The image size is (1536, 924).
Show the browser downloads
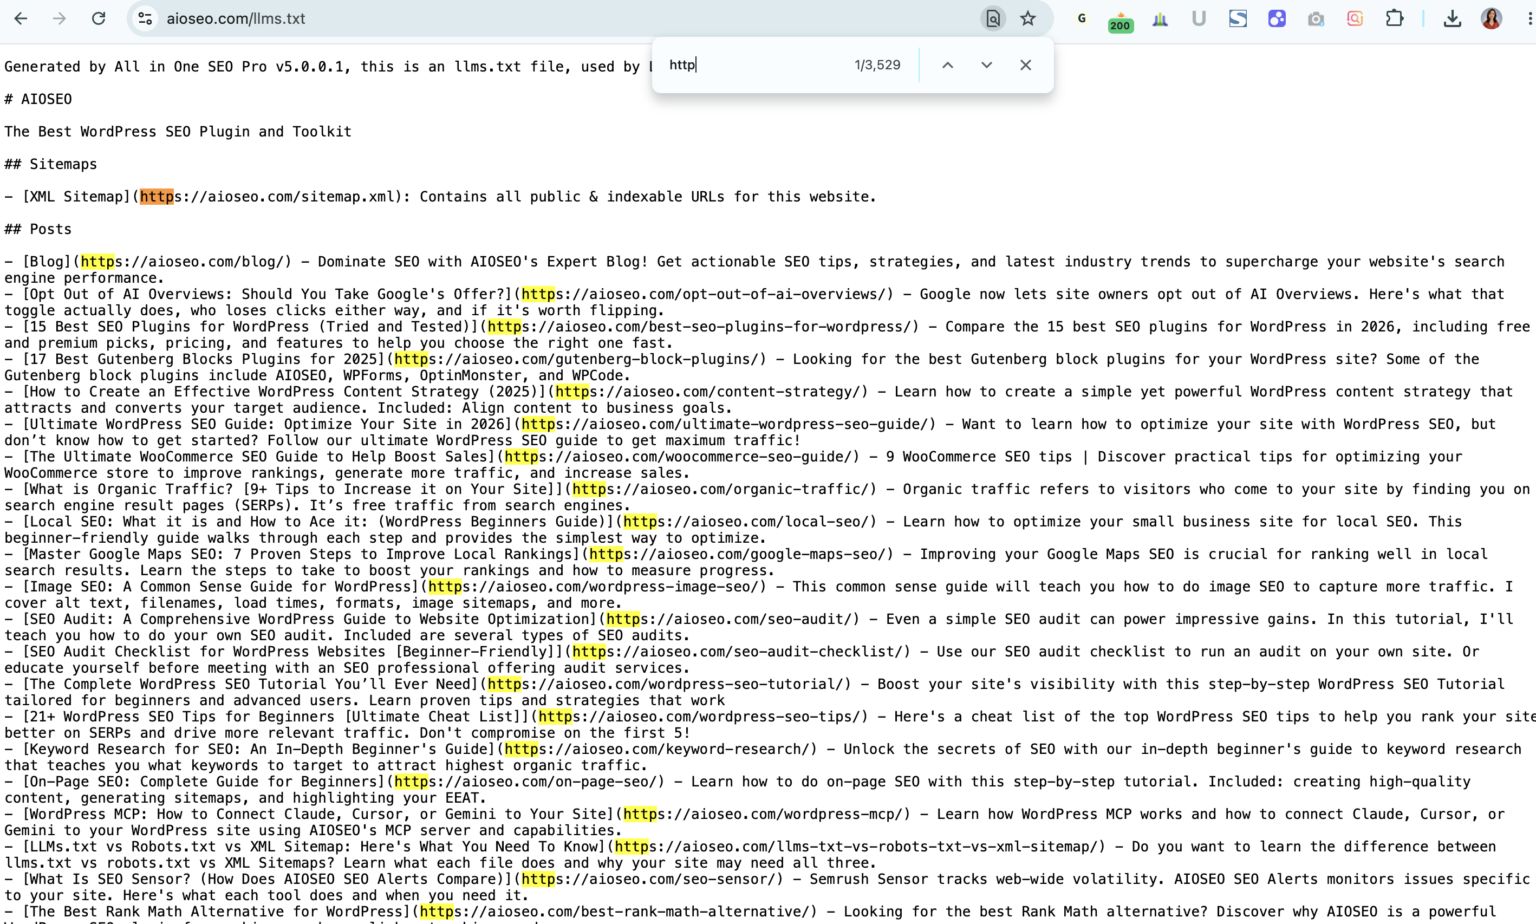1452,18
